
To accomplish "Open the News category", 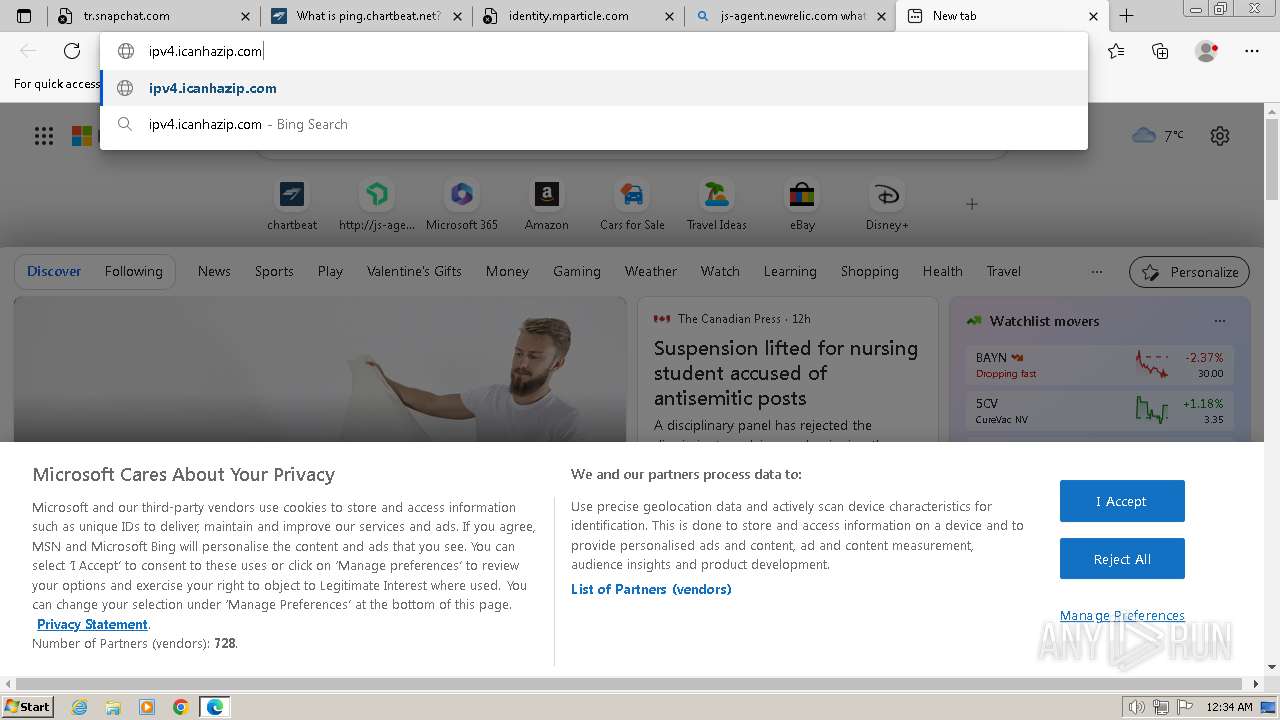I will pyautogui.click(x=214, y=271).
